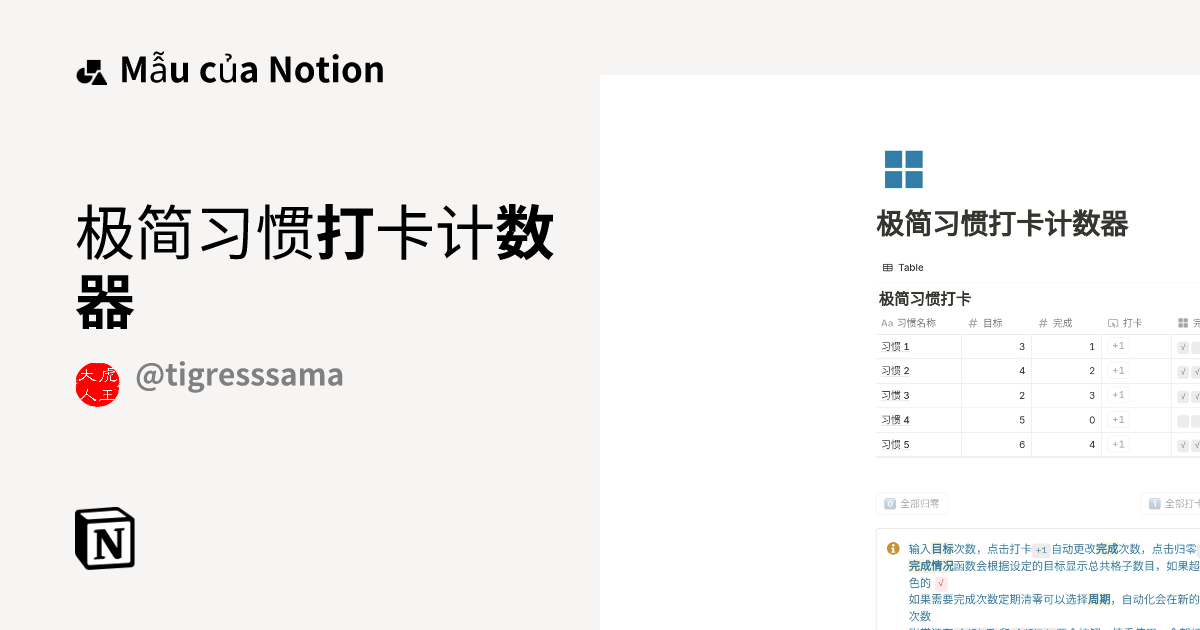Screen dimensions: 1200x630
Task: Click the Table view icon above the database
Action: pos(887,267)
